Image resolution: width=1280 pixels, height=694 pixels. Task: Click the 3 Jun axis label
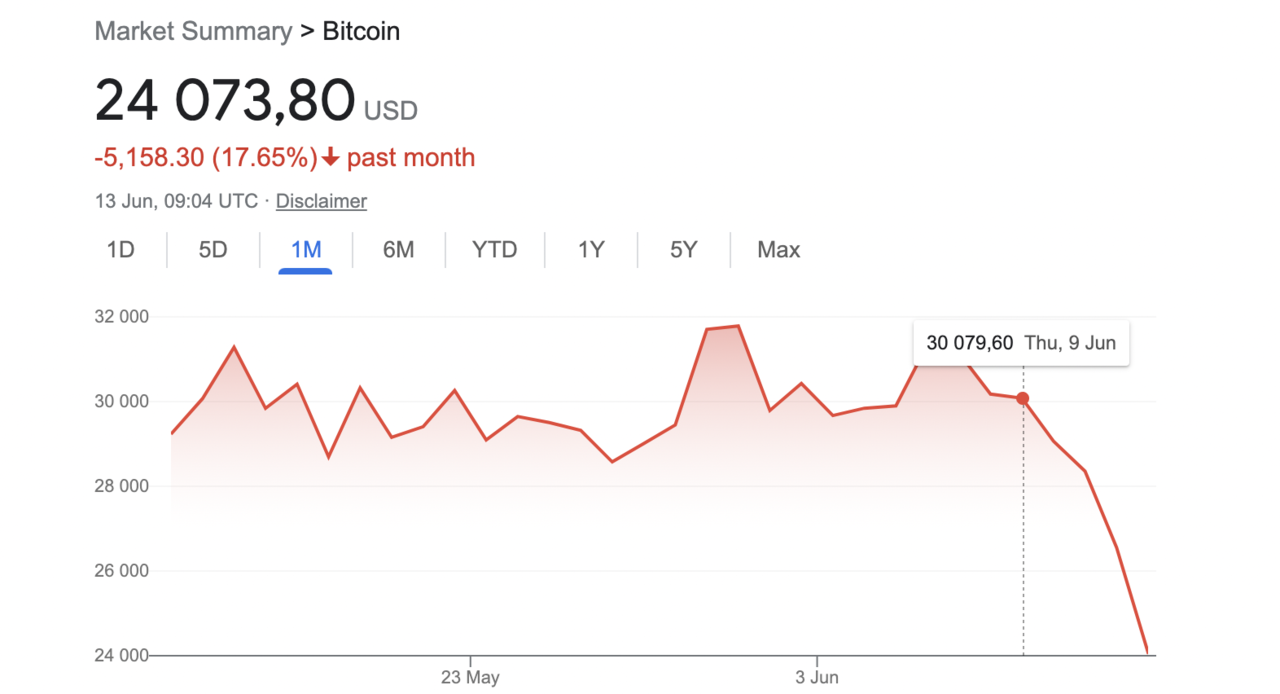[816, 678]
